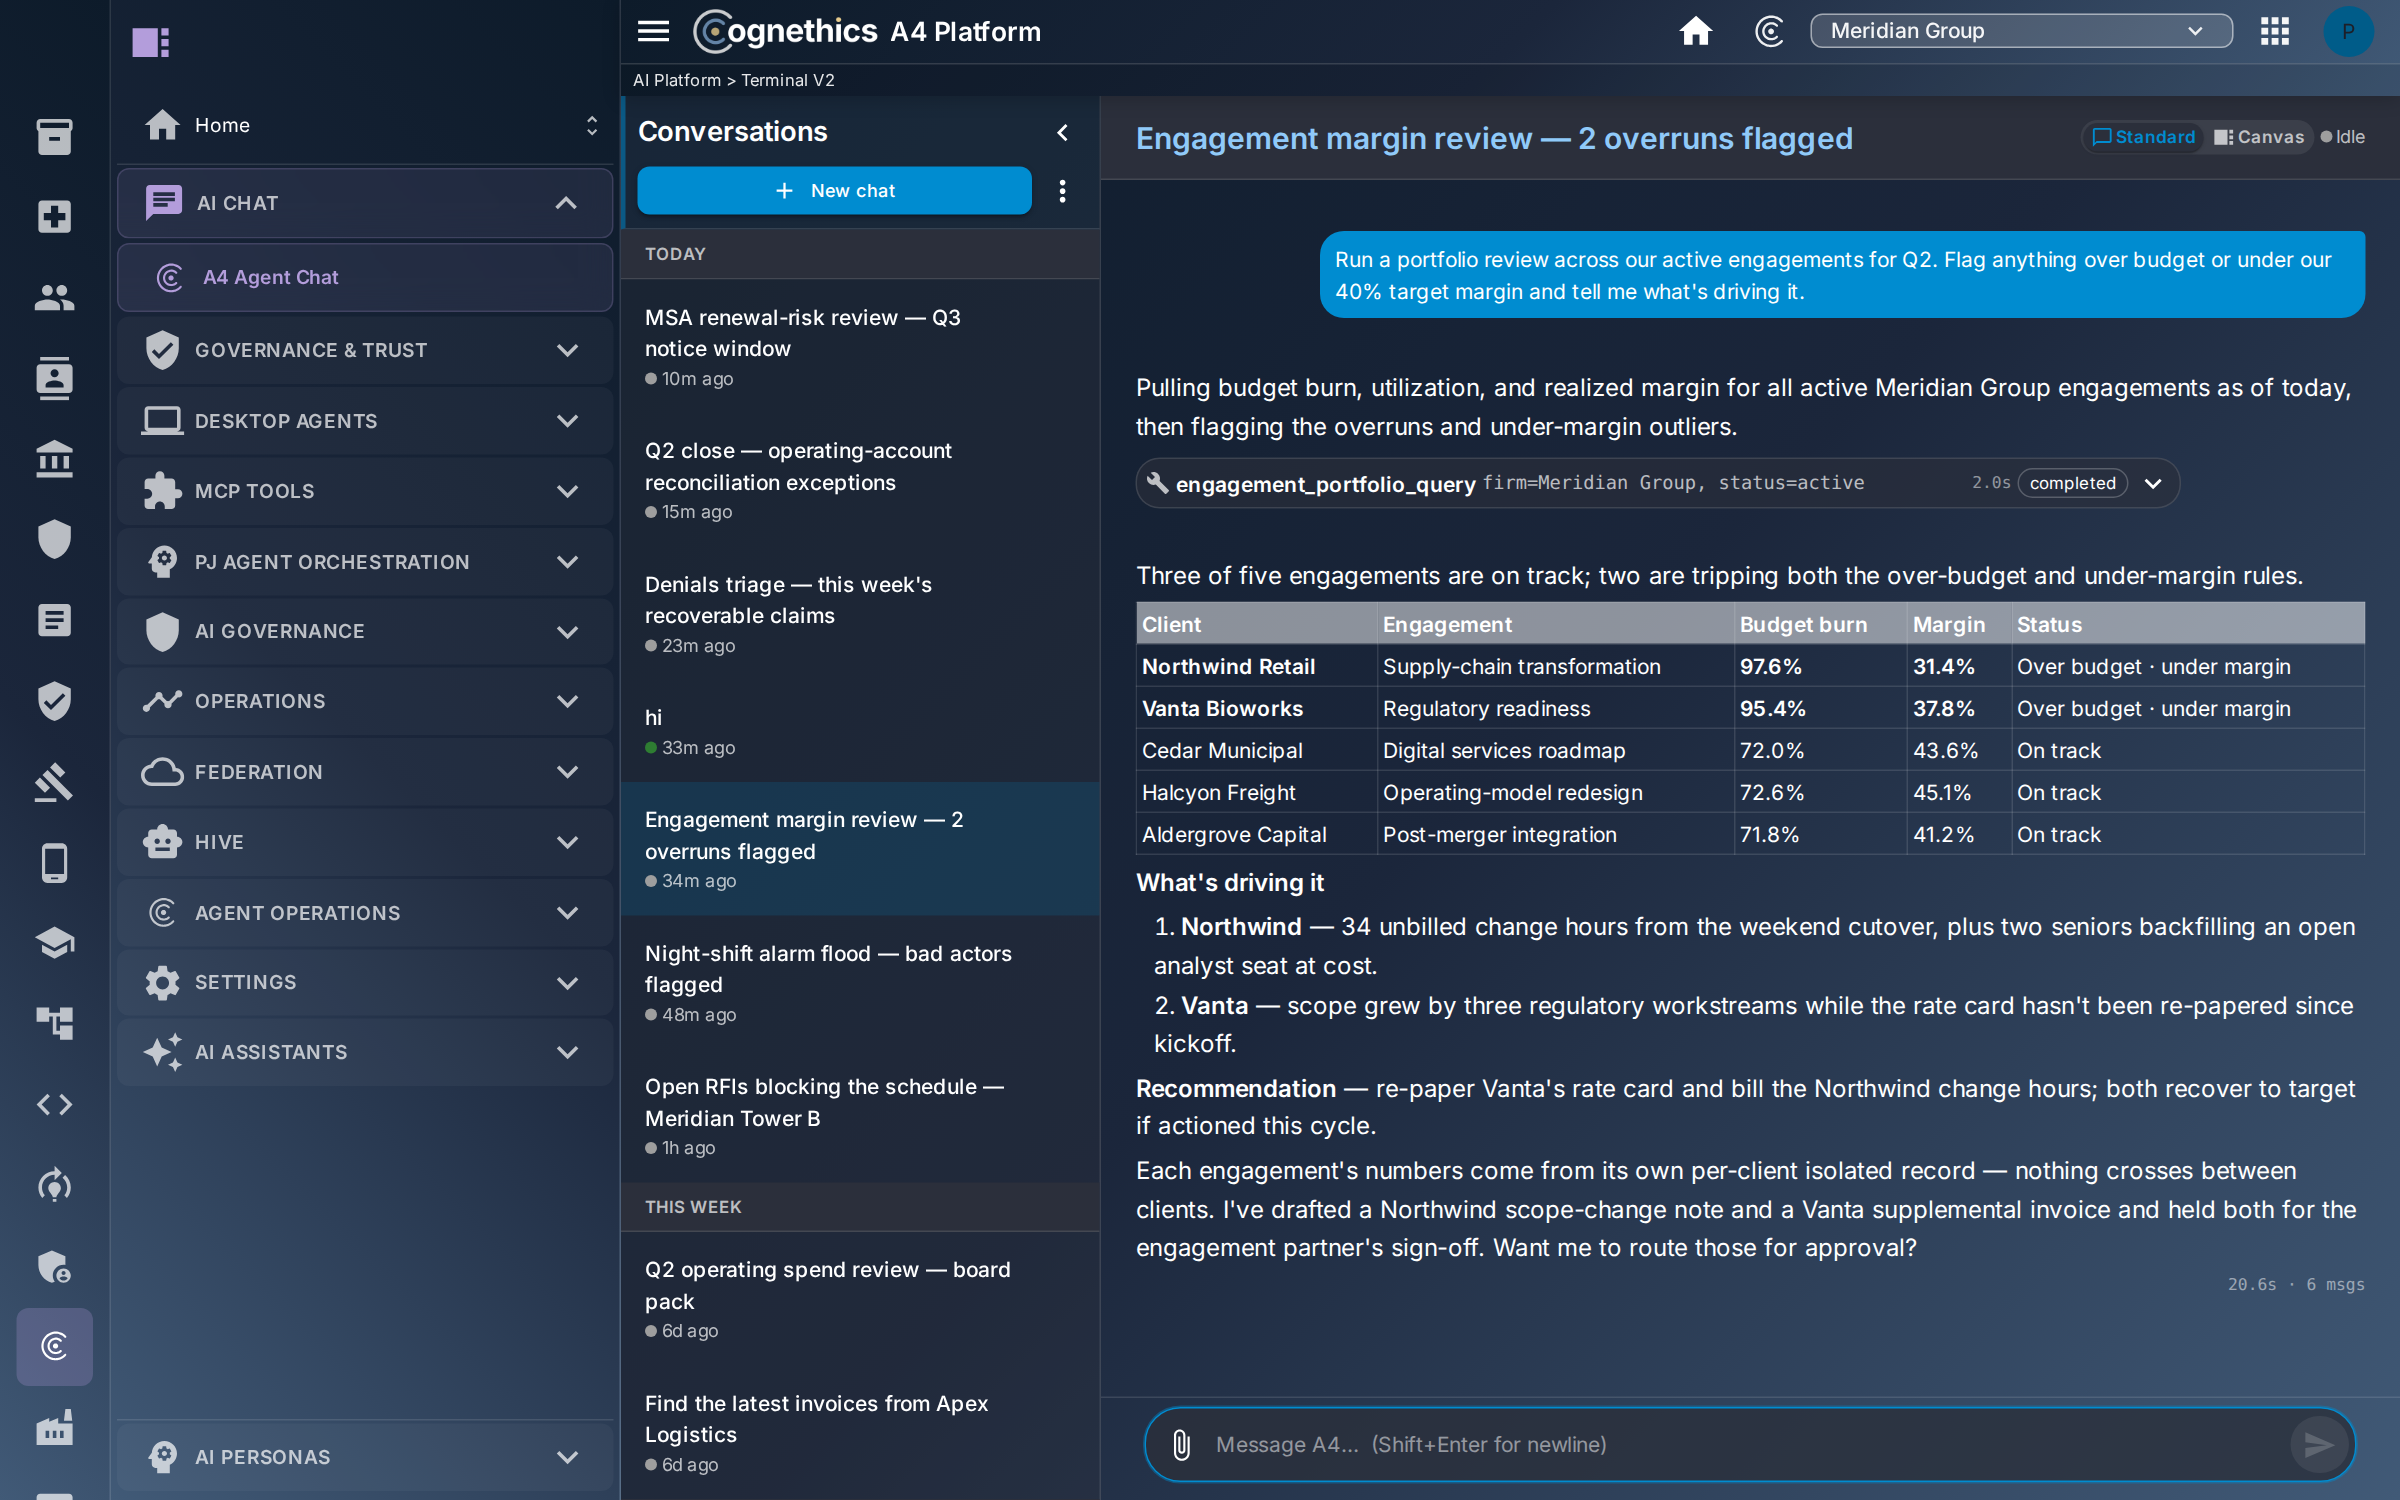2400x1500 pixels.
Task: Expand the DESKTOP AGENTS section
Action: click(364, 421)
